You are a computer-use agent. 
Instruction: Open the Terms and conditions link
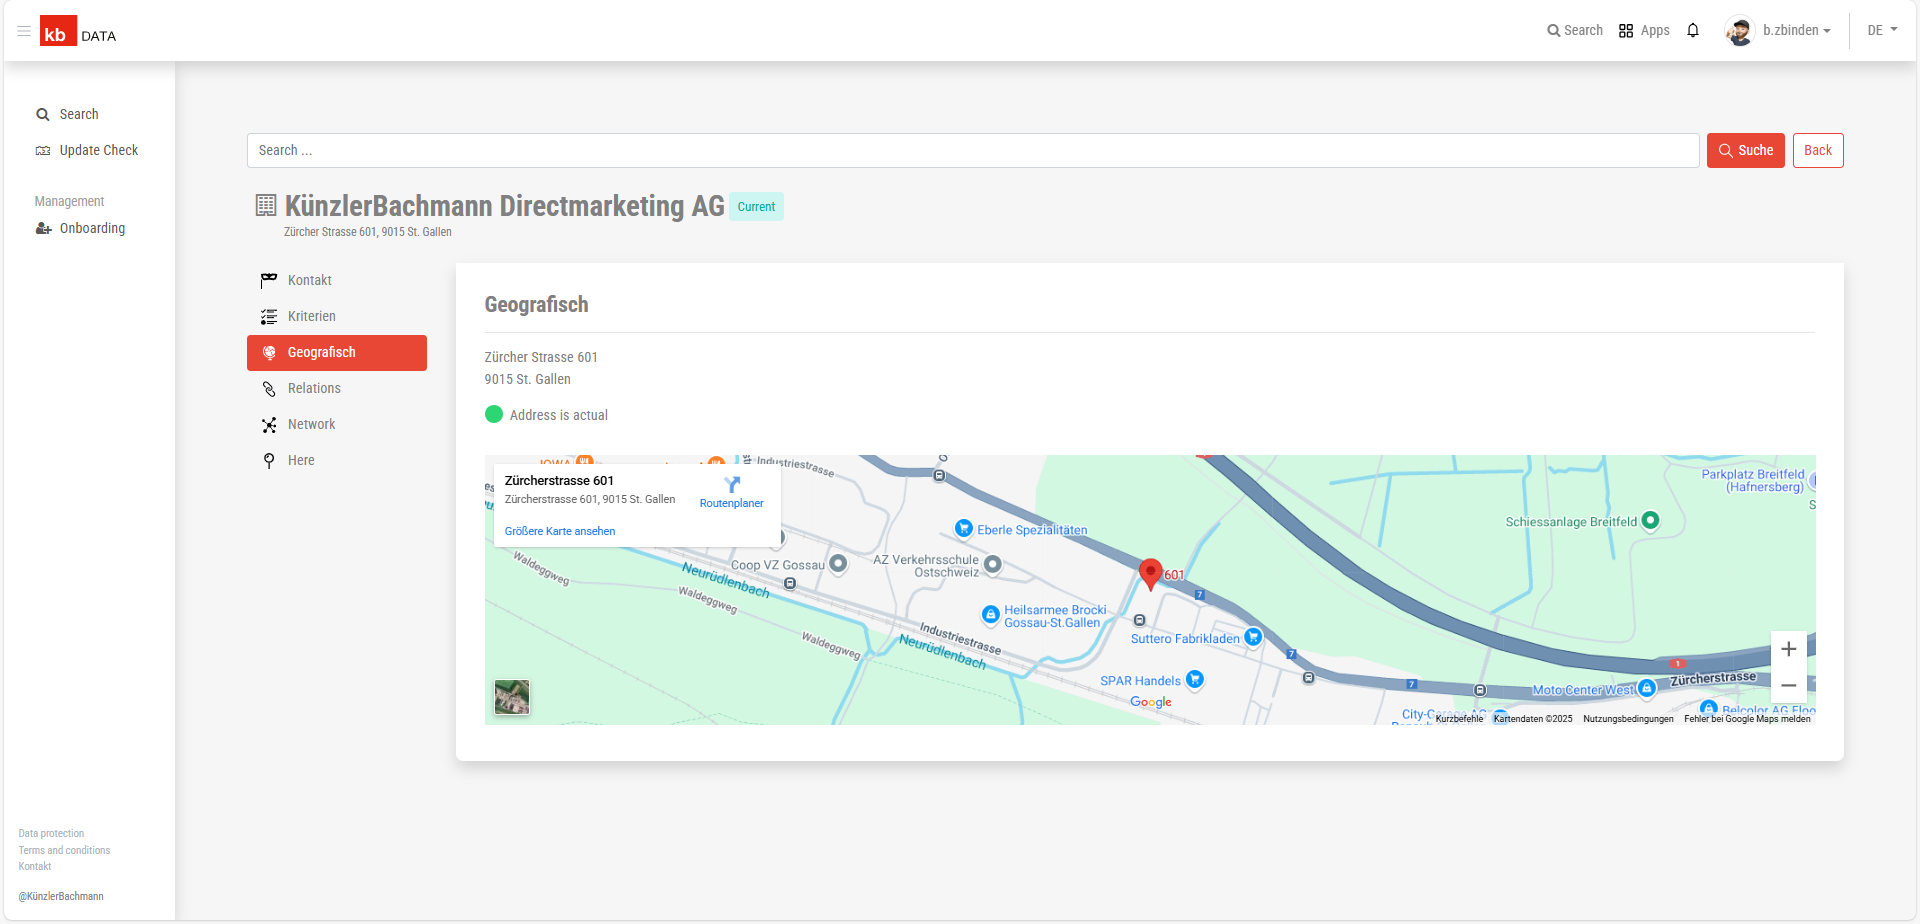(x=64, y=850)
